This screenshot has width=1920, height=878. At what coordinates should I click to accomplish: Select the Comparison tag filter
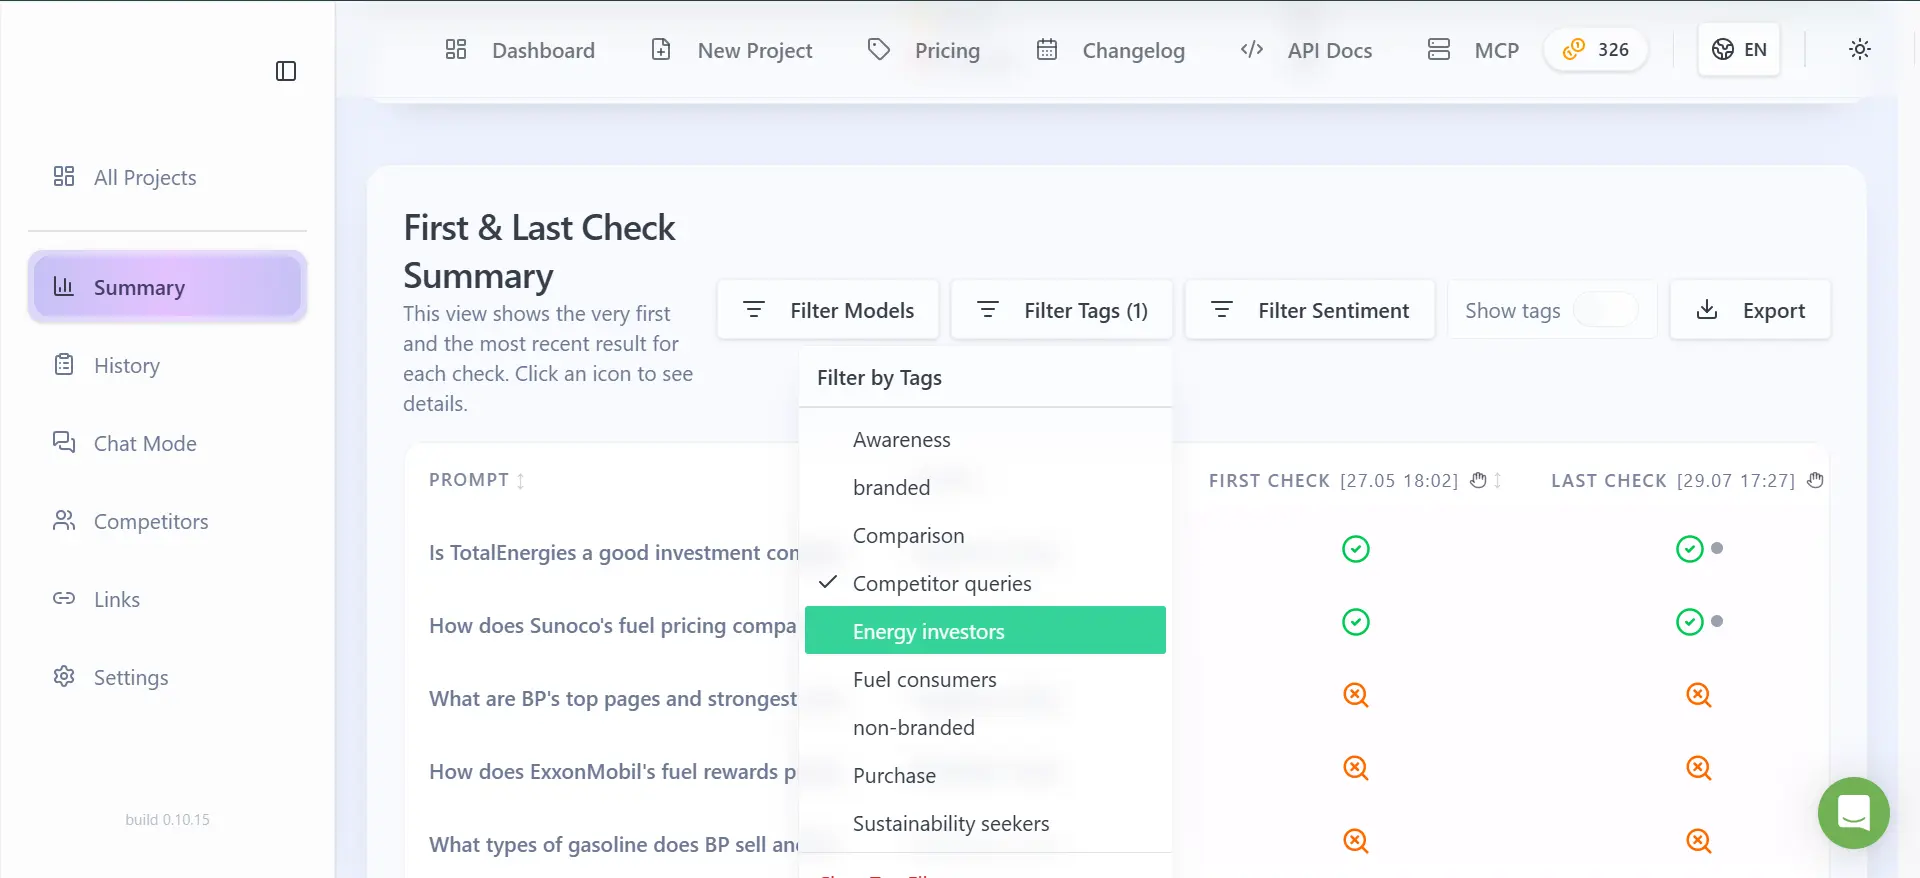[985, 536]
